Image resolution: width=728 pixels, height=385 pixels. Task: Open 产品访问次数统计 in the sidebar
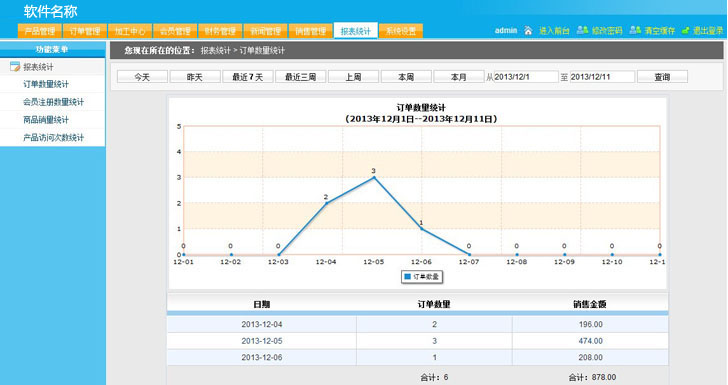click(53, 137)
